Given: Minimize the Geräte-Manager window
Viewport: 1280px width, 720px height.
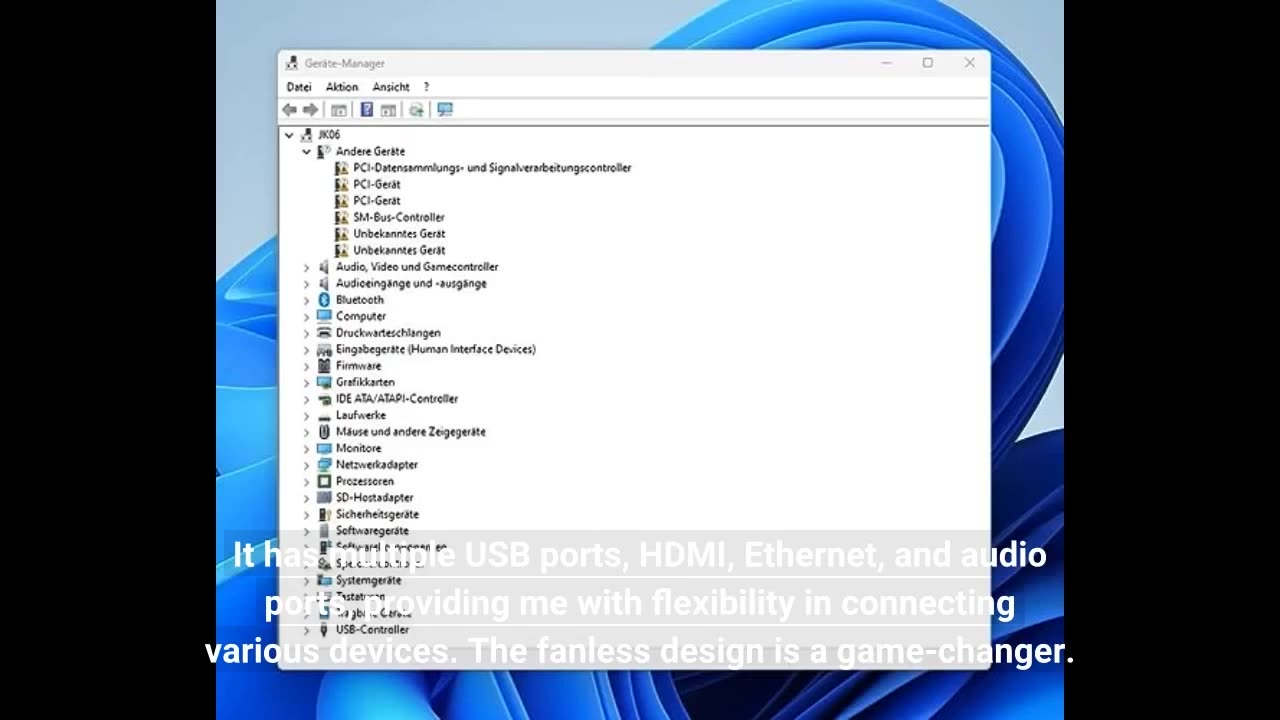Looking at the screenshot, I should (x=886, y=63).
